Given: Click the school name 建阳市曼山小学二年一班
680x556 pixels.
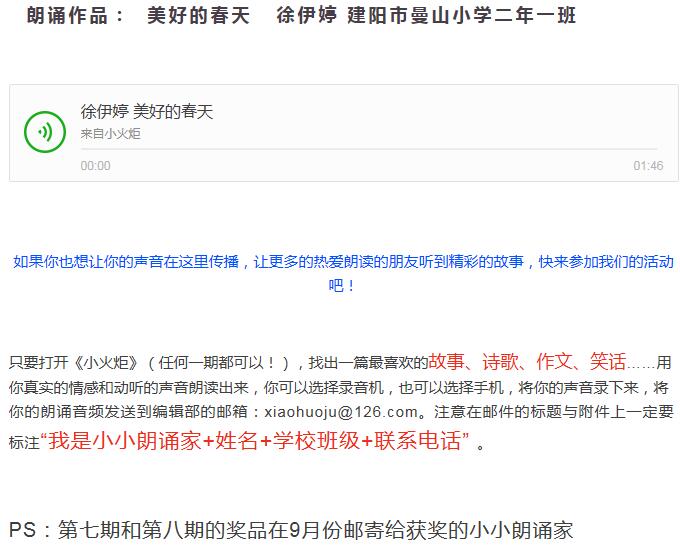Looking at the screenshot, I should pos(462,16).
